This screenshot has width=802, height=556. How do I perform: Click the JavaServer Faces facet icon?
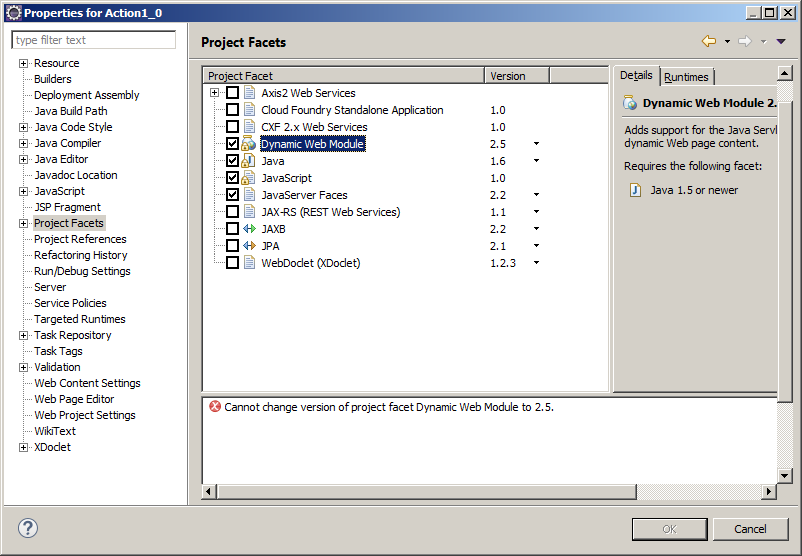pos(249,194)
